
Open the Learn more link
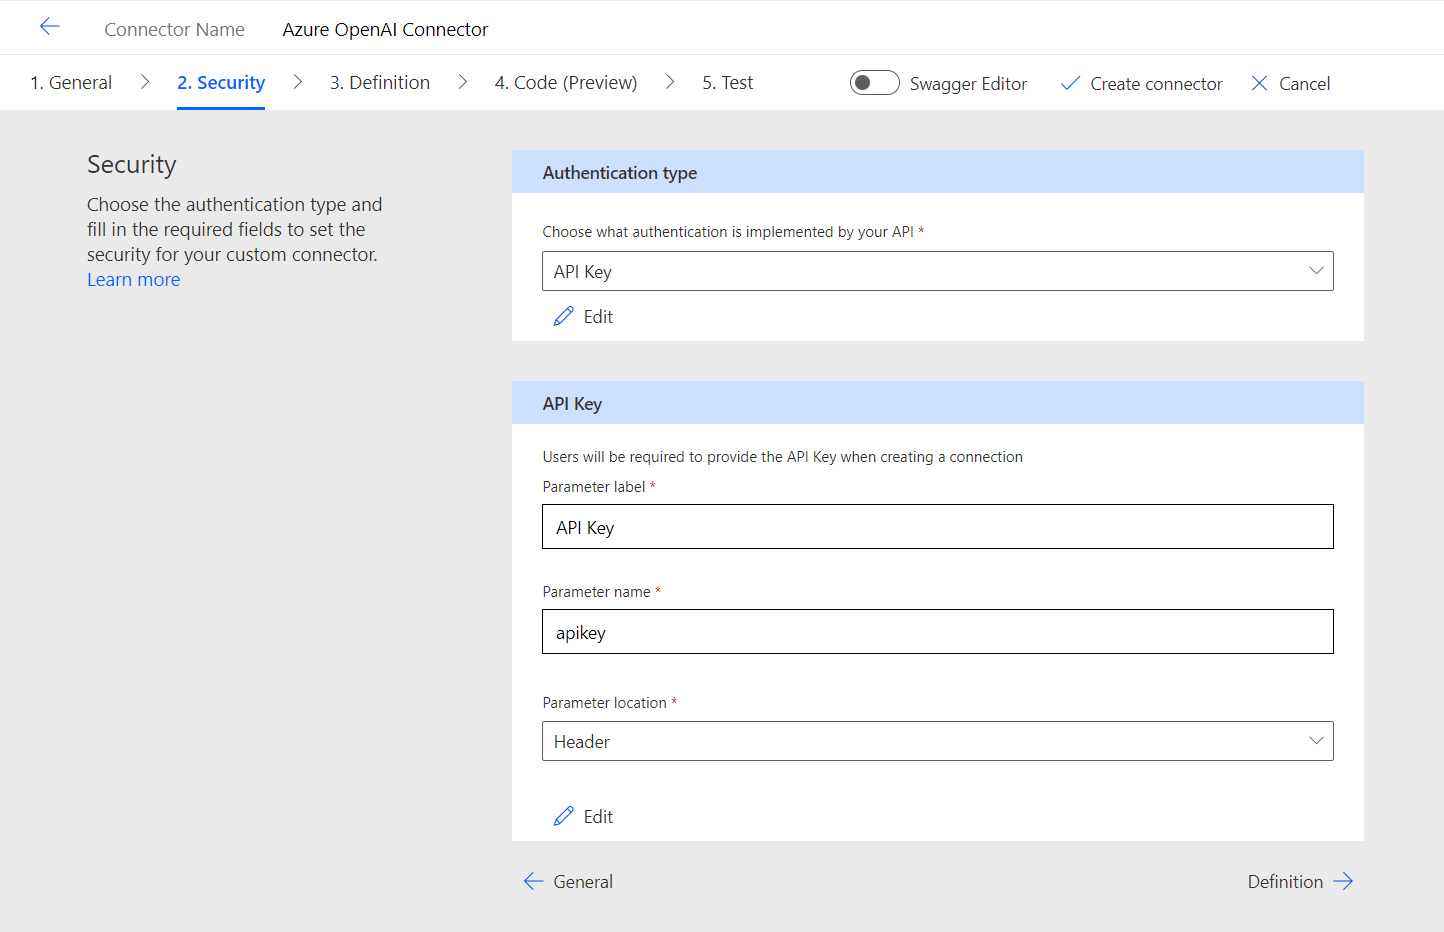click(x=134, y=280)
